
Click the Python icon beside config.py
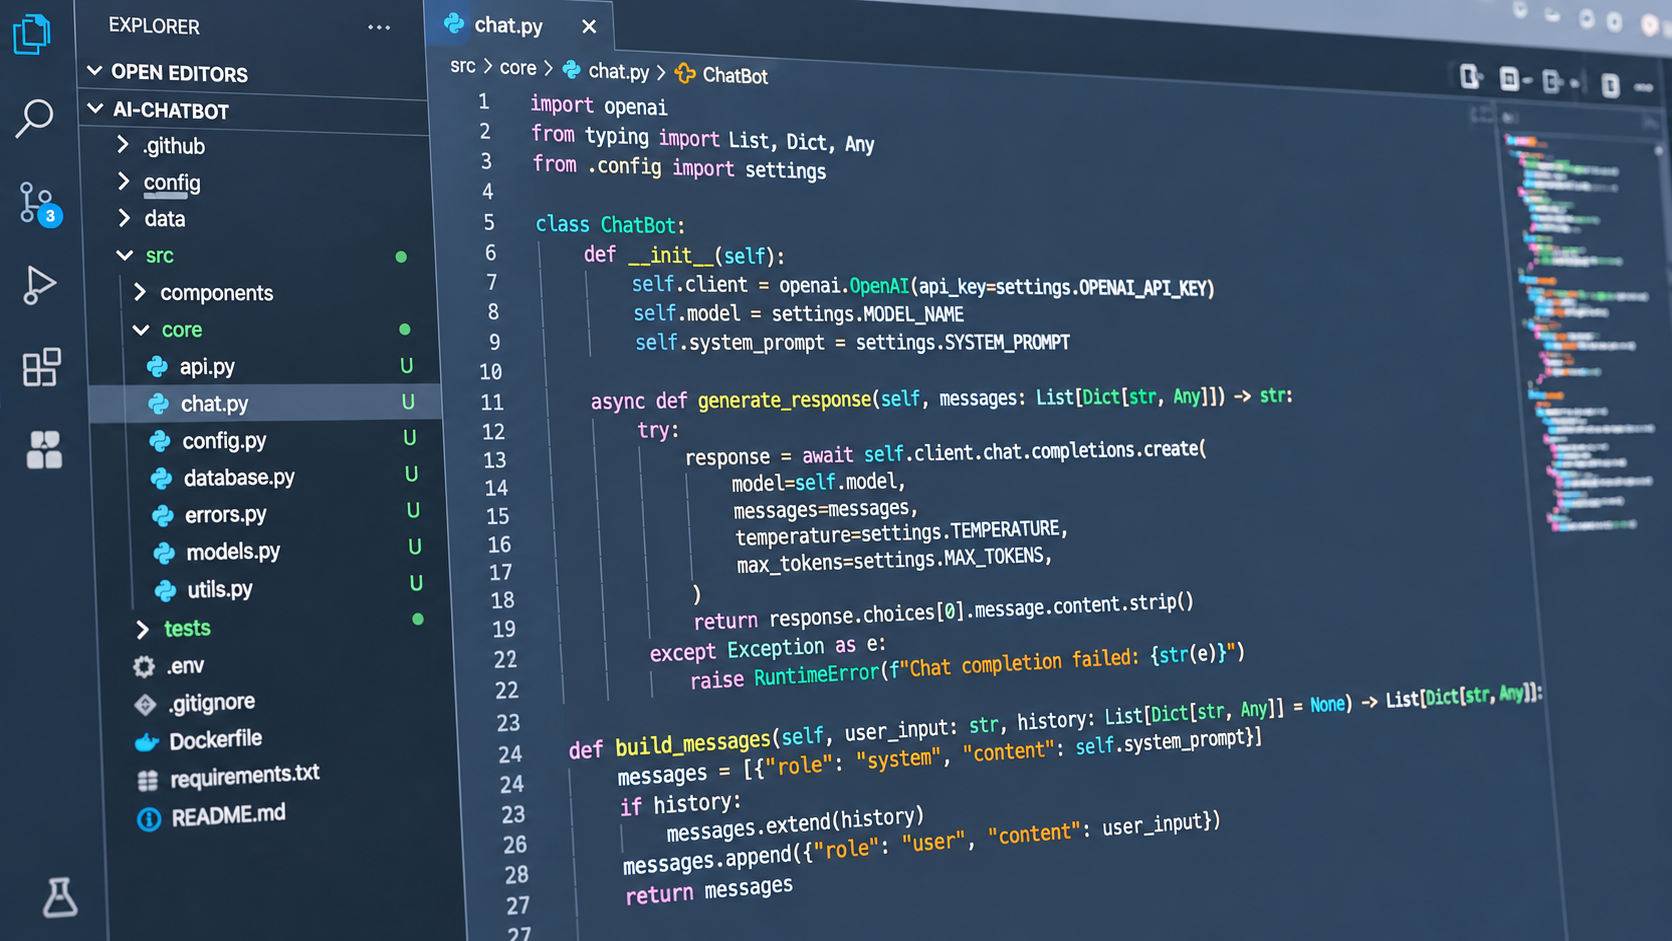coord(160,441)
